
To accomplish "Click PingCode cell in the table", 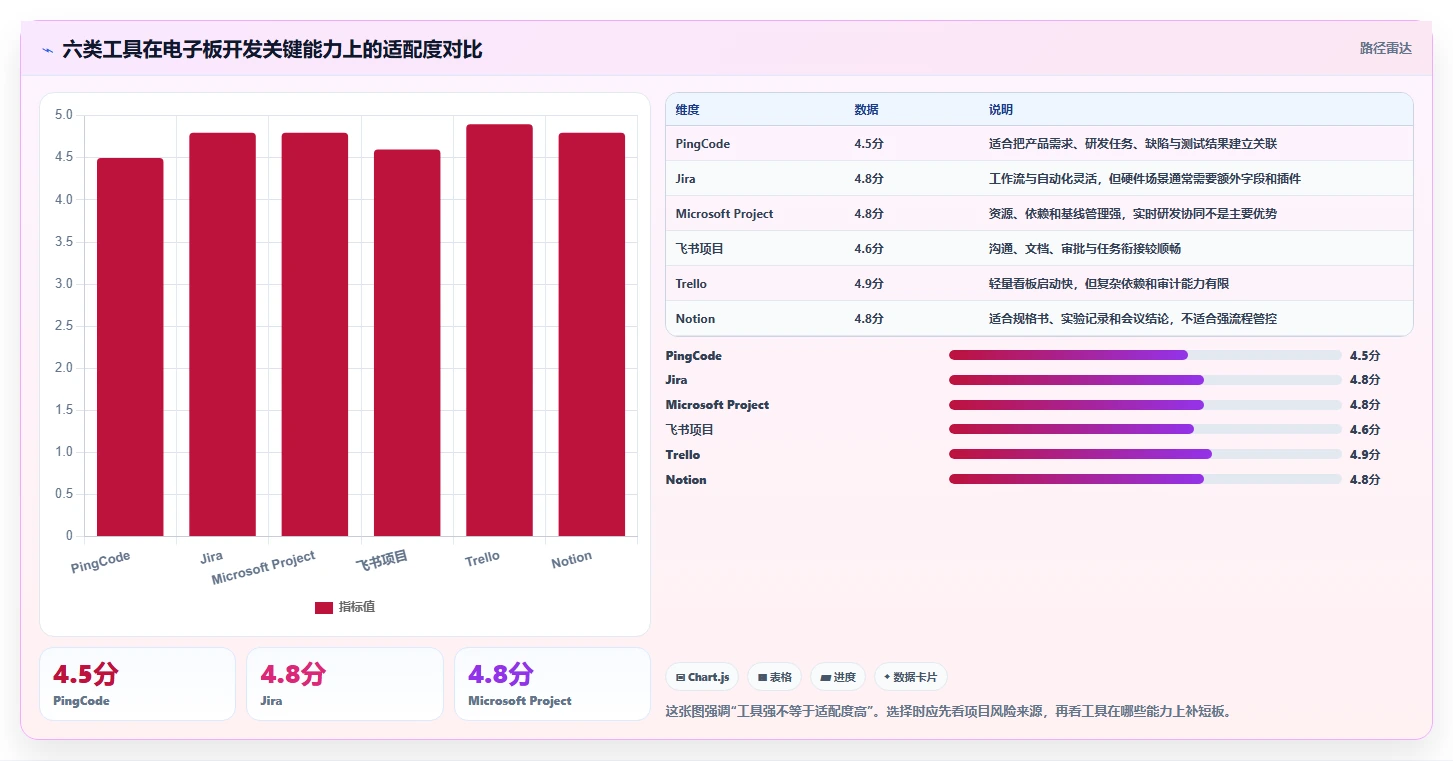I will (702, 144).
